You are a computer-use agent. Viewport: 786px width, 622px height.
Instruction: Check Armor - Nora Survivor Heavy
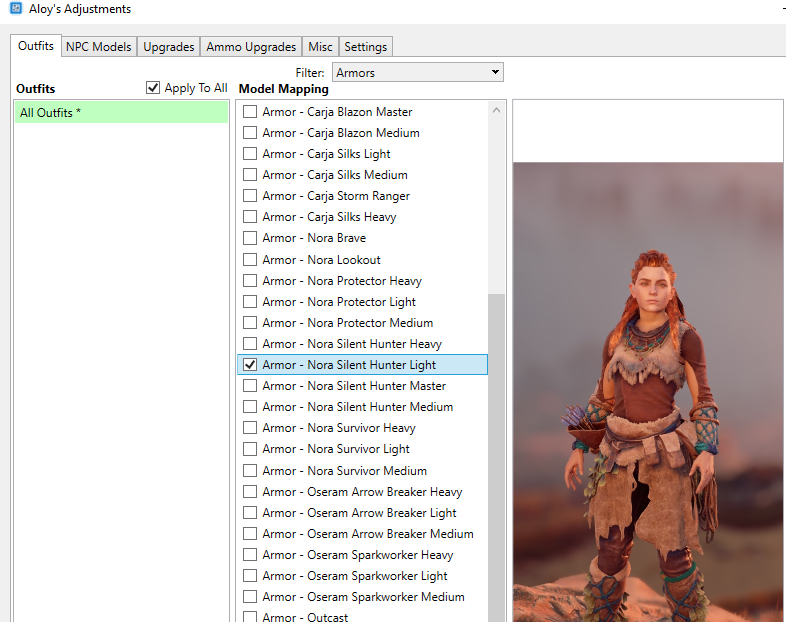(x=250, y=428)
